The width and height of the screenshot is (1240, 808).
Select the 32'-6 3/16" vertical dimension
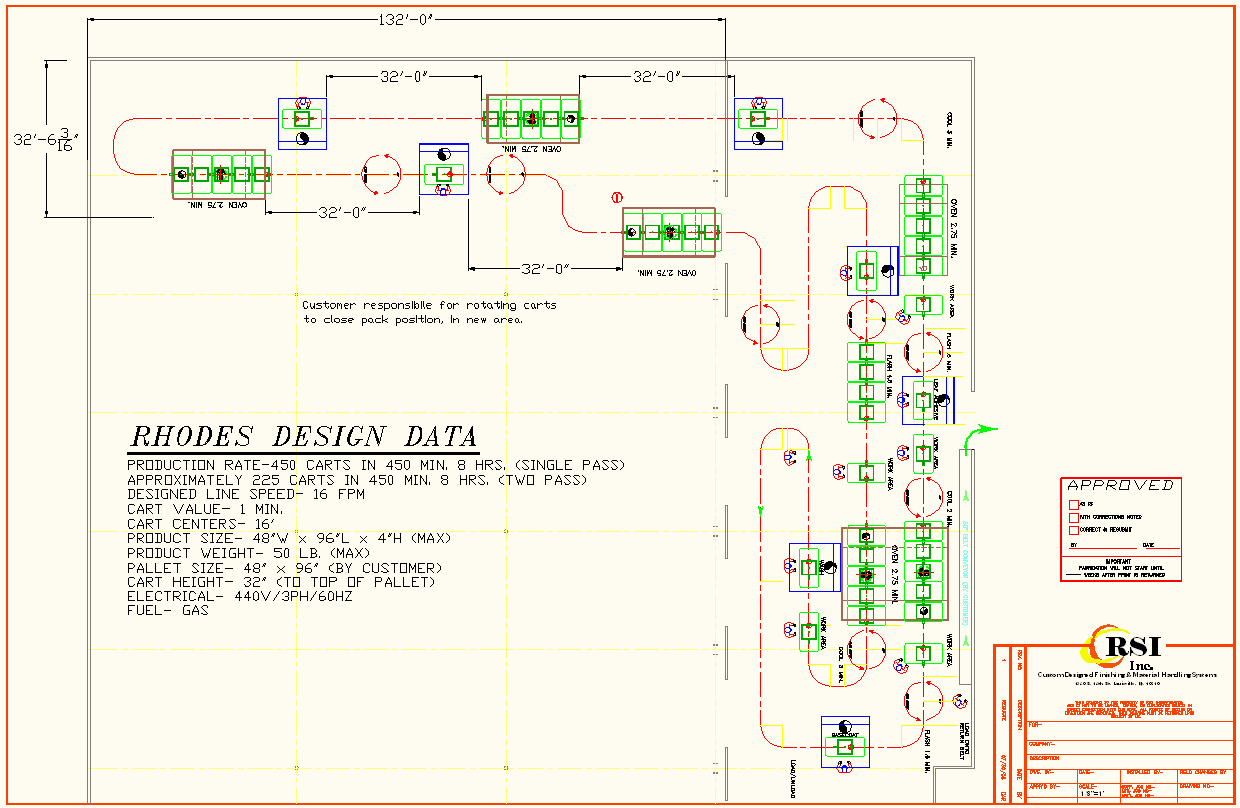pos(45,138)
